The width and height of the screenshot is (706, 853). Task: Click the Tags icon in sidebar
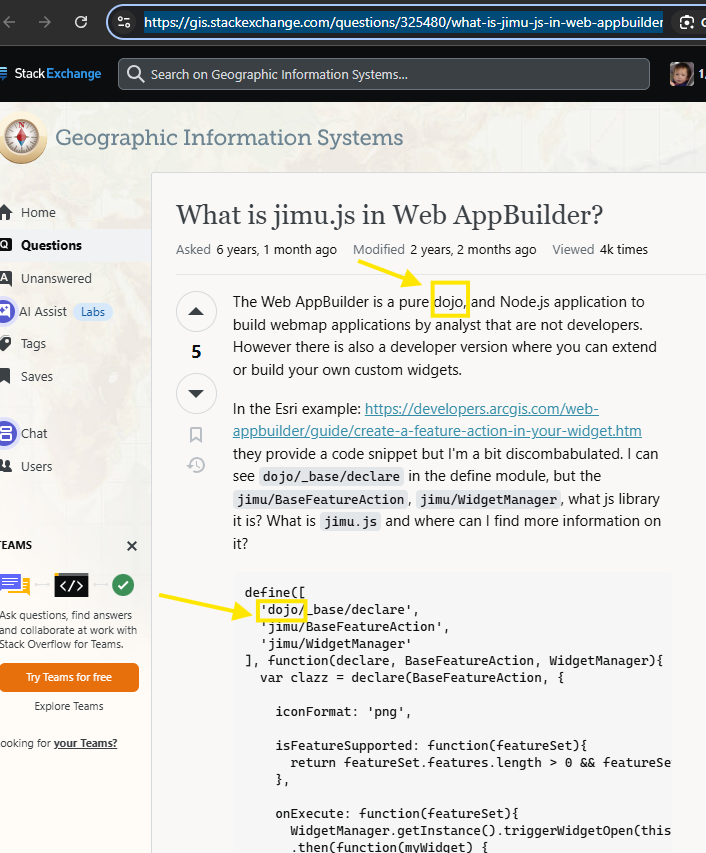pyautogui.click(x=5, y=344)
